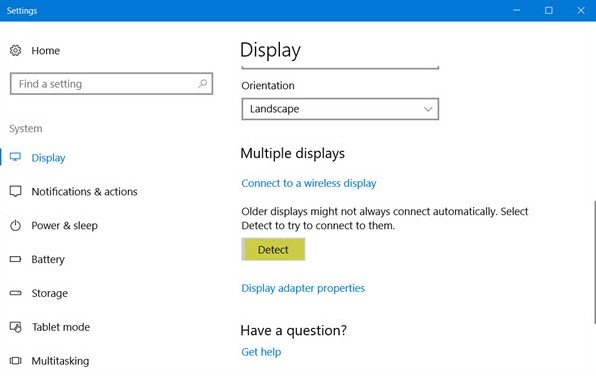This screenshot has width=596, height=376.
Task: Click the Orientation dropdown chevron arrow
Action: click(x=428, y=109)
